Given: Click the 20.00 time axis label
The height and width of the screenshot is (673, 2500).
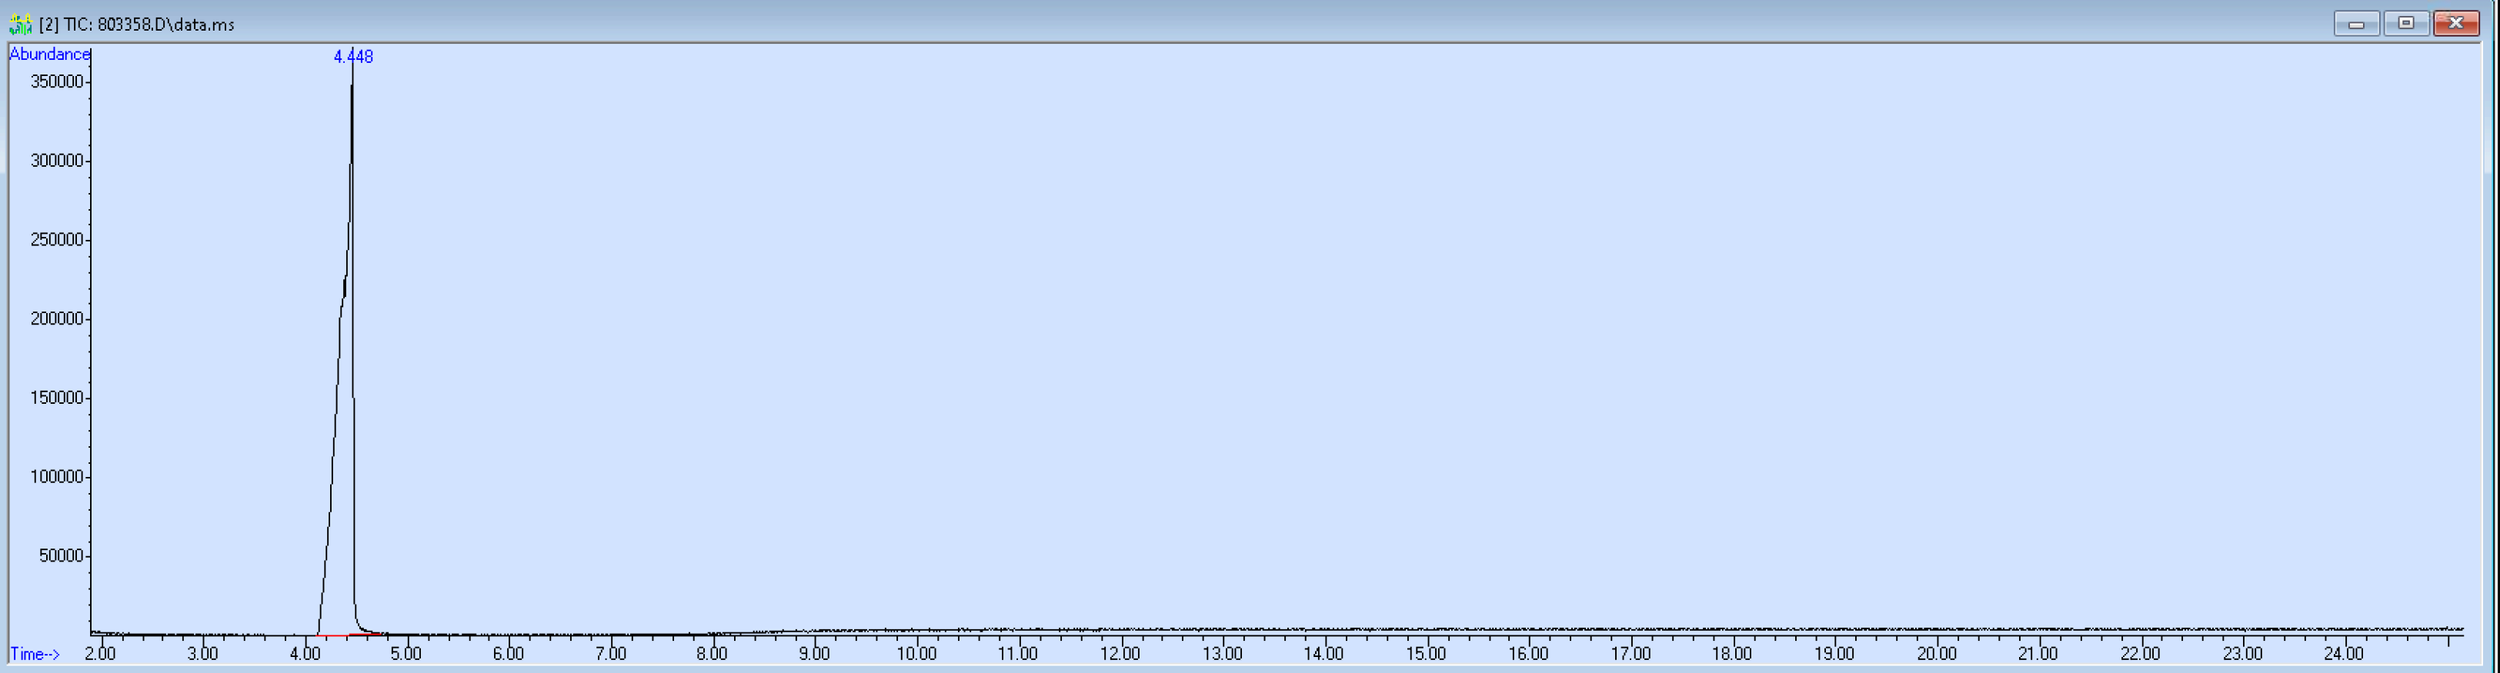Looking at the screenshot, I should [x=1937, y=654].
